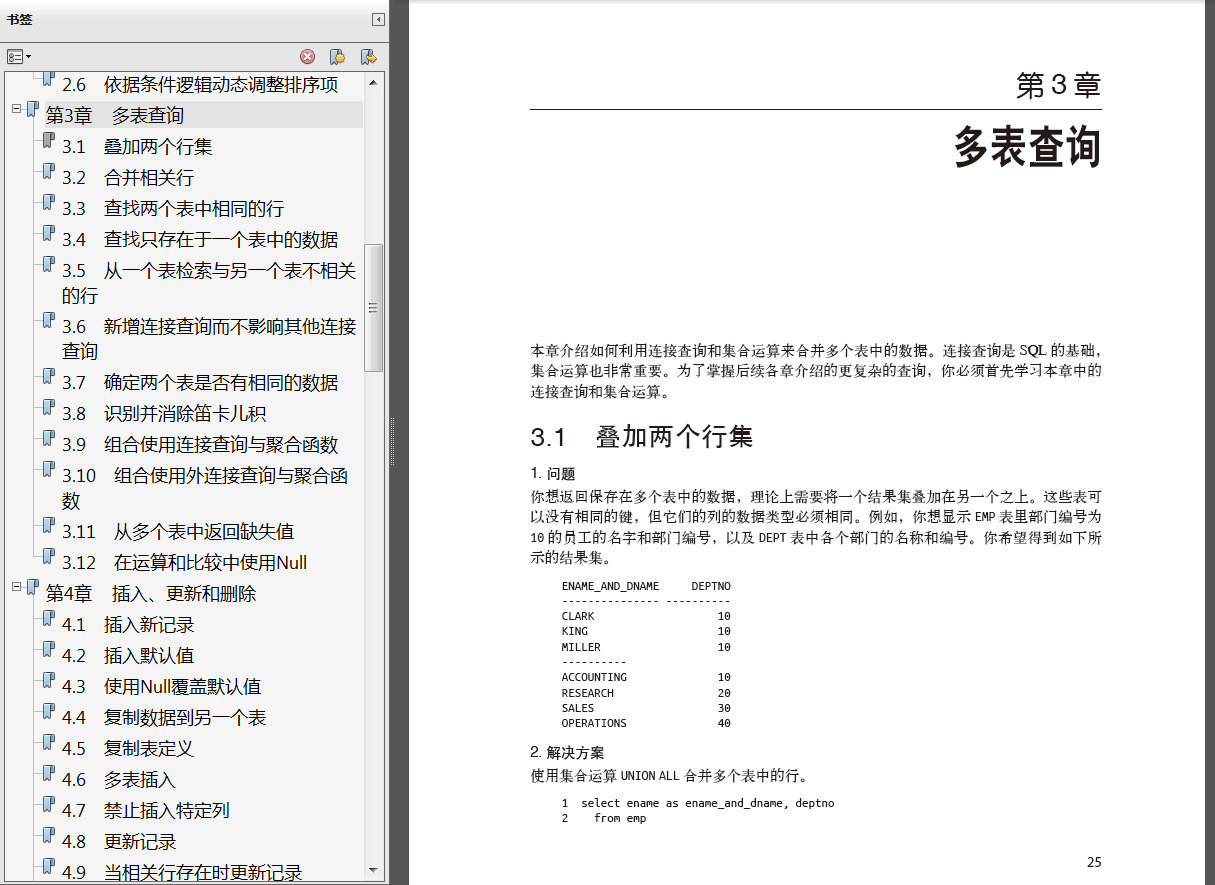Image resolution: width=1215 pixels, height=885 pixels.
Task: Select bookmark 3.11 从多个表中返回缺失值
Action: coord(178,532)
